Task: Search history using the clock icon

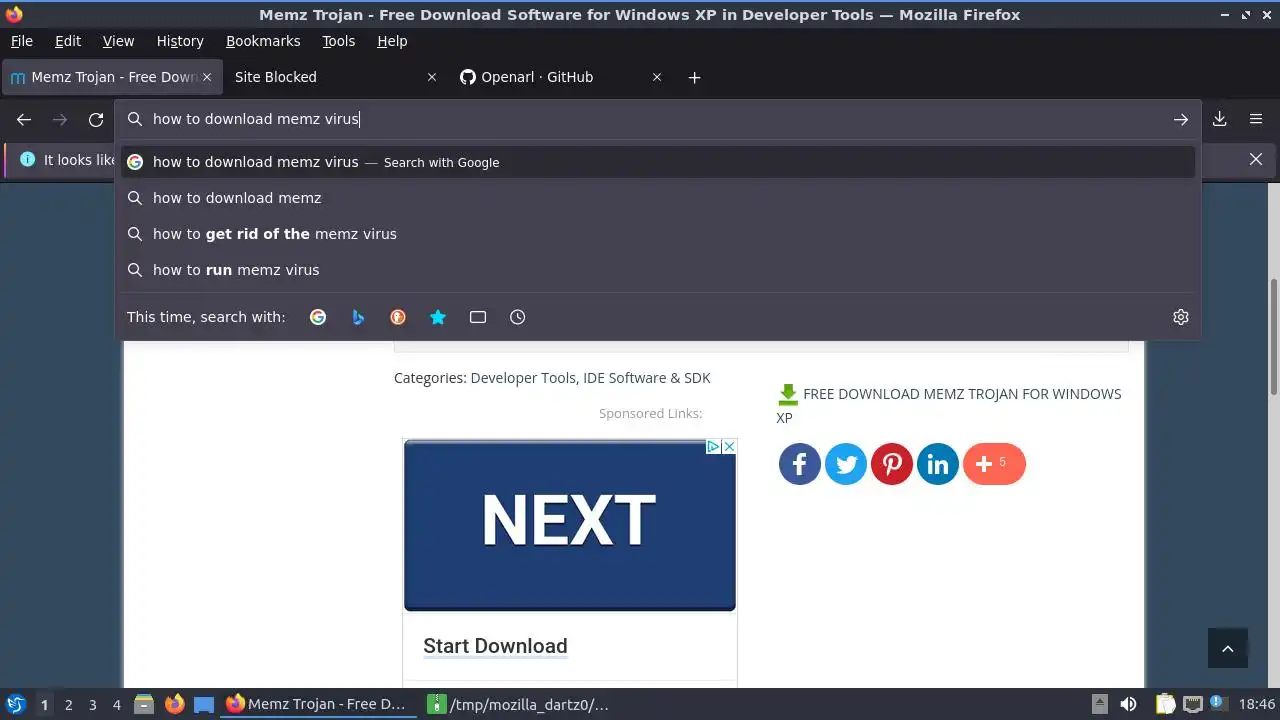Action: point(517,317)
